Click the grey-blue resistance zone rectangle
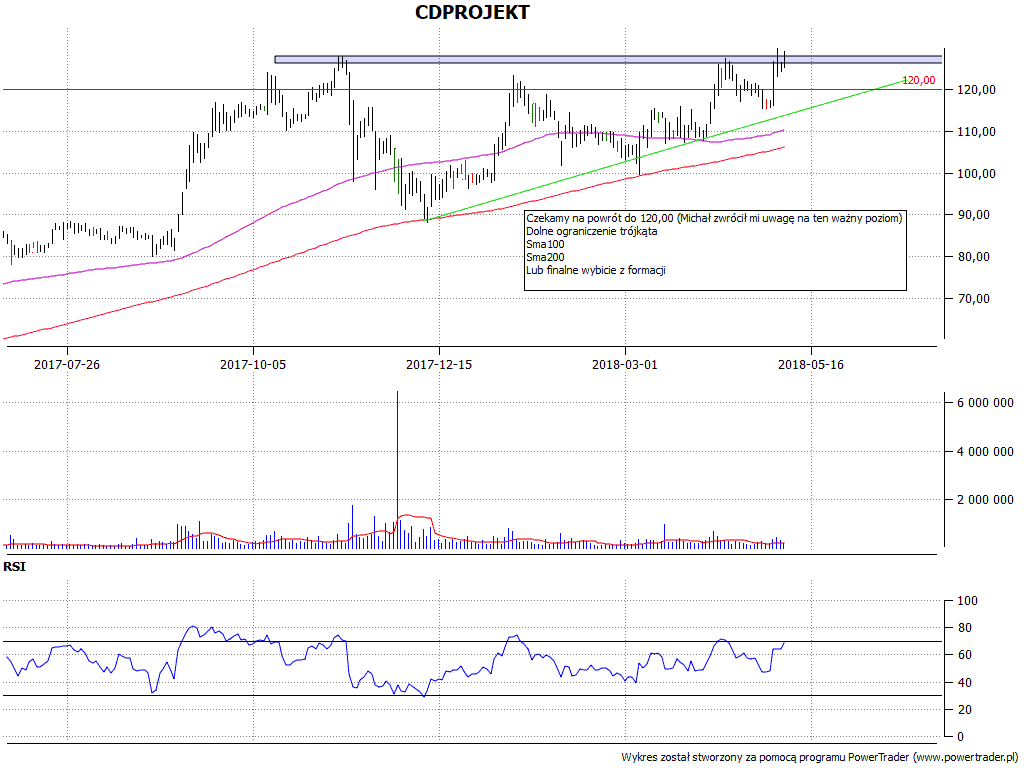Viewport: 1024px width, 768px height. pyautogui.click(x=608, y=59)
